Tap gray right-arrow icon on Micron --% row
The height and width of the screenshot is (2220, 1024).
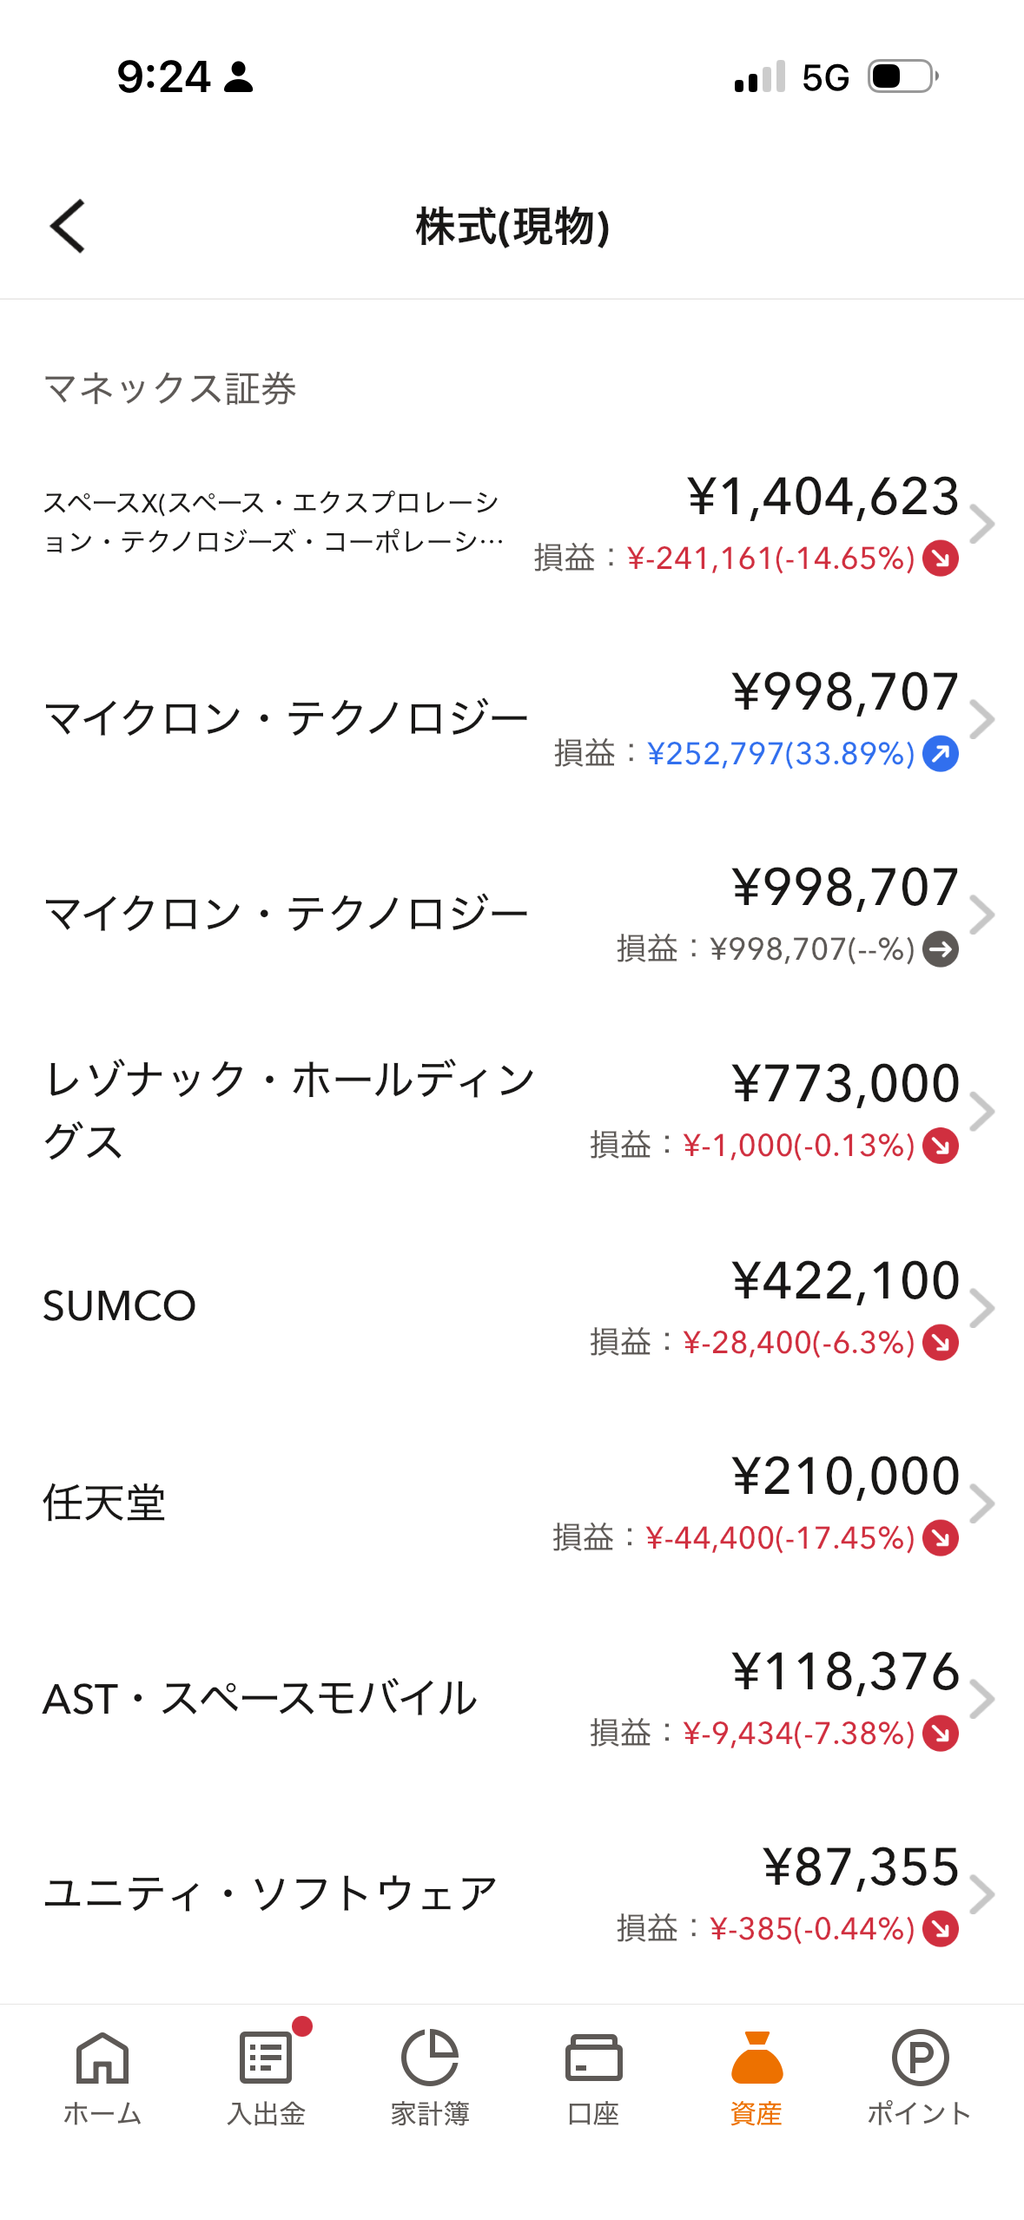(x=941, y=949)
